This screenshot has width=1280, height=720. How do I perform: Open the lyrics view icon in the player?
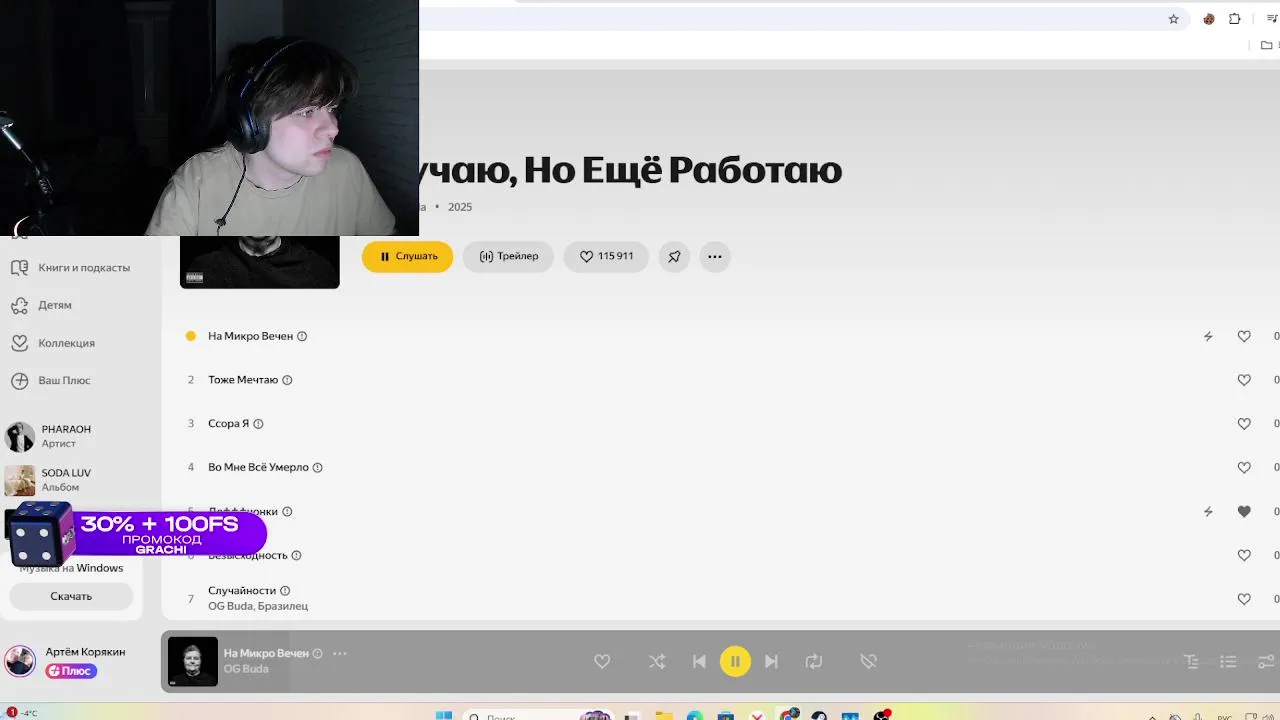tap(1191, 661)
